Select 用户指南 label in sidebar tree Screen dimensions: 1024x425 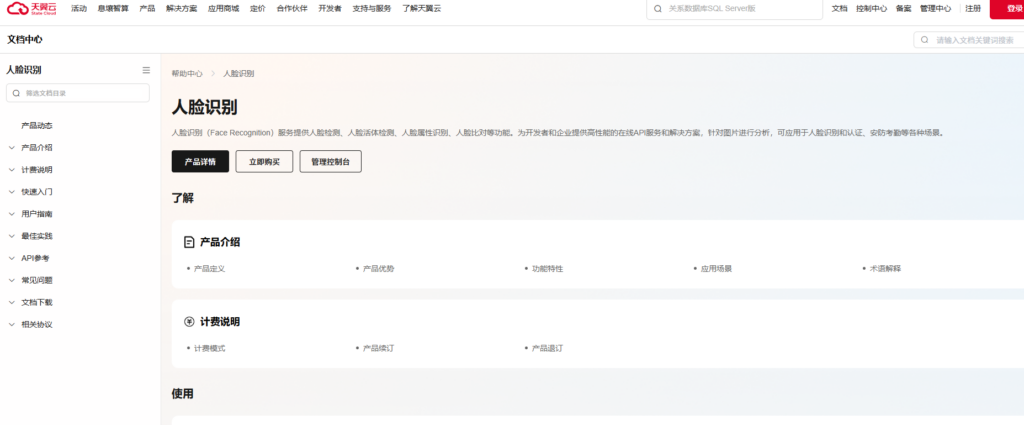37,214
